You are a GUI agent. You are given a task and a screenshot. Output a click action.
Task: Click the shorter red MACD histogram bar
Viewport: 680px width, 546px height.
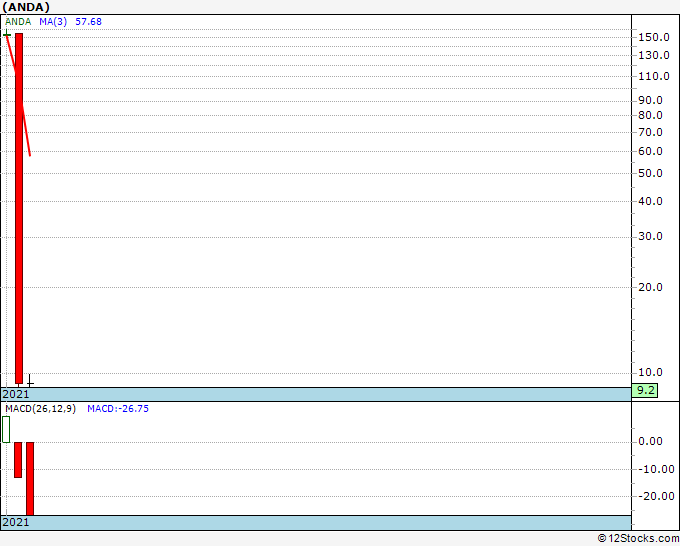[18, 460]
